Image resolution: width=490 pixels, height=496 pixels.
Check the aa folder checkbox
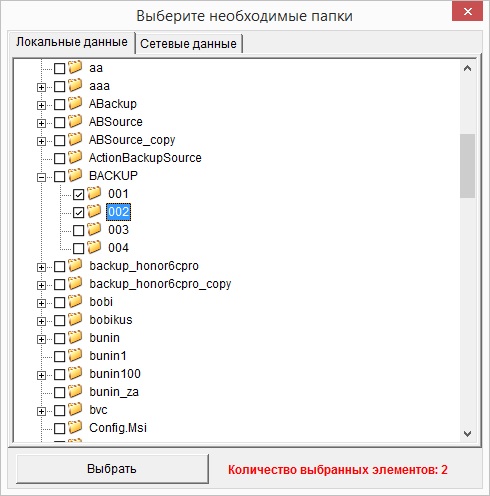click(59, 69)
